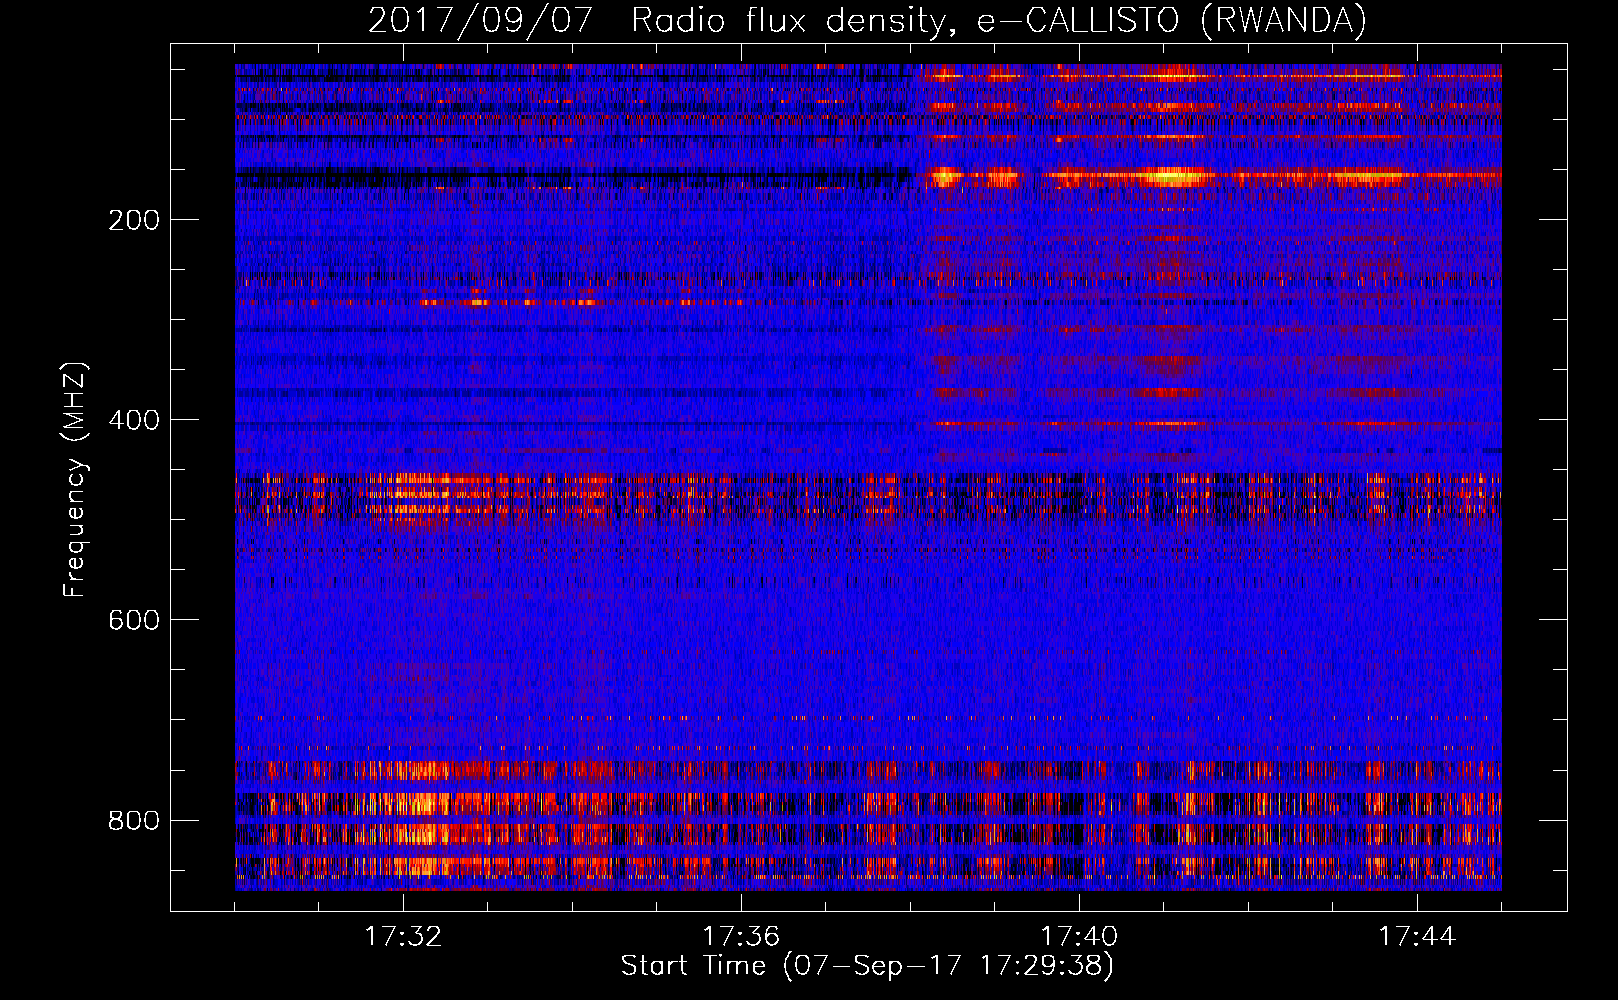Click the "Frequency (MHZ)" axis label
The width and height of the screenshot is (1618, 1000).
pos(75,480)
